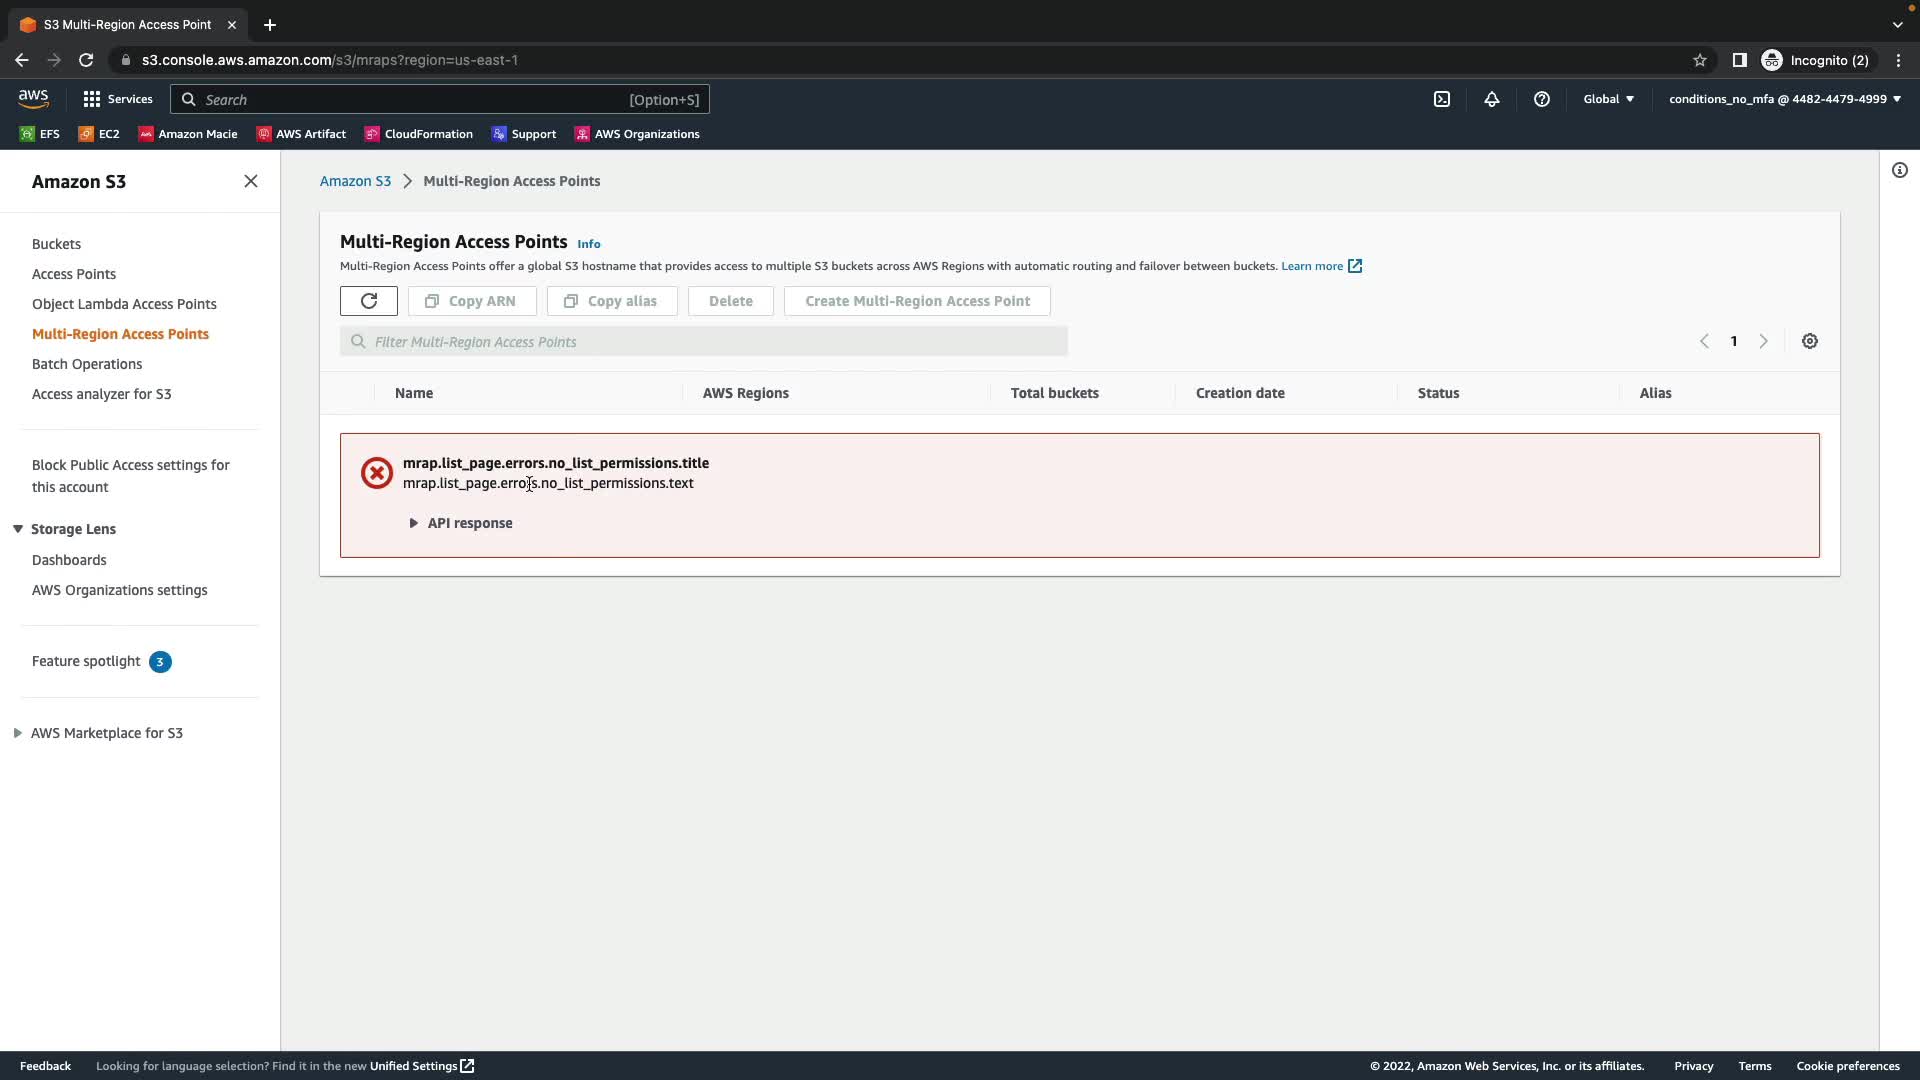Open table preferences gear icon
Screen dimensions: 1920x1080
tap(1809, 341)
